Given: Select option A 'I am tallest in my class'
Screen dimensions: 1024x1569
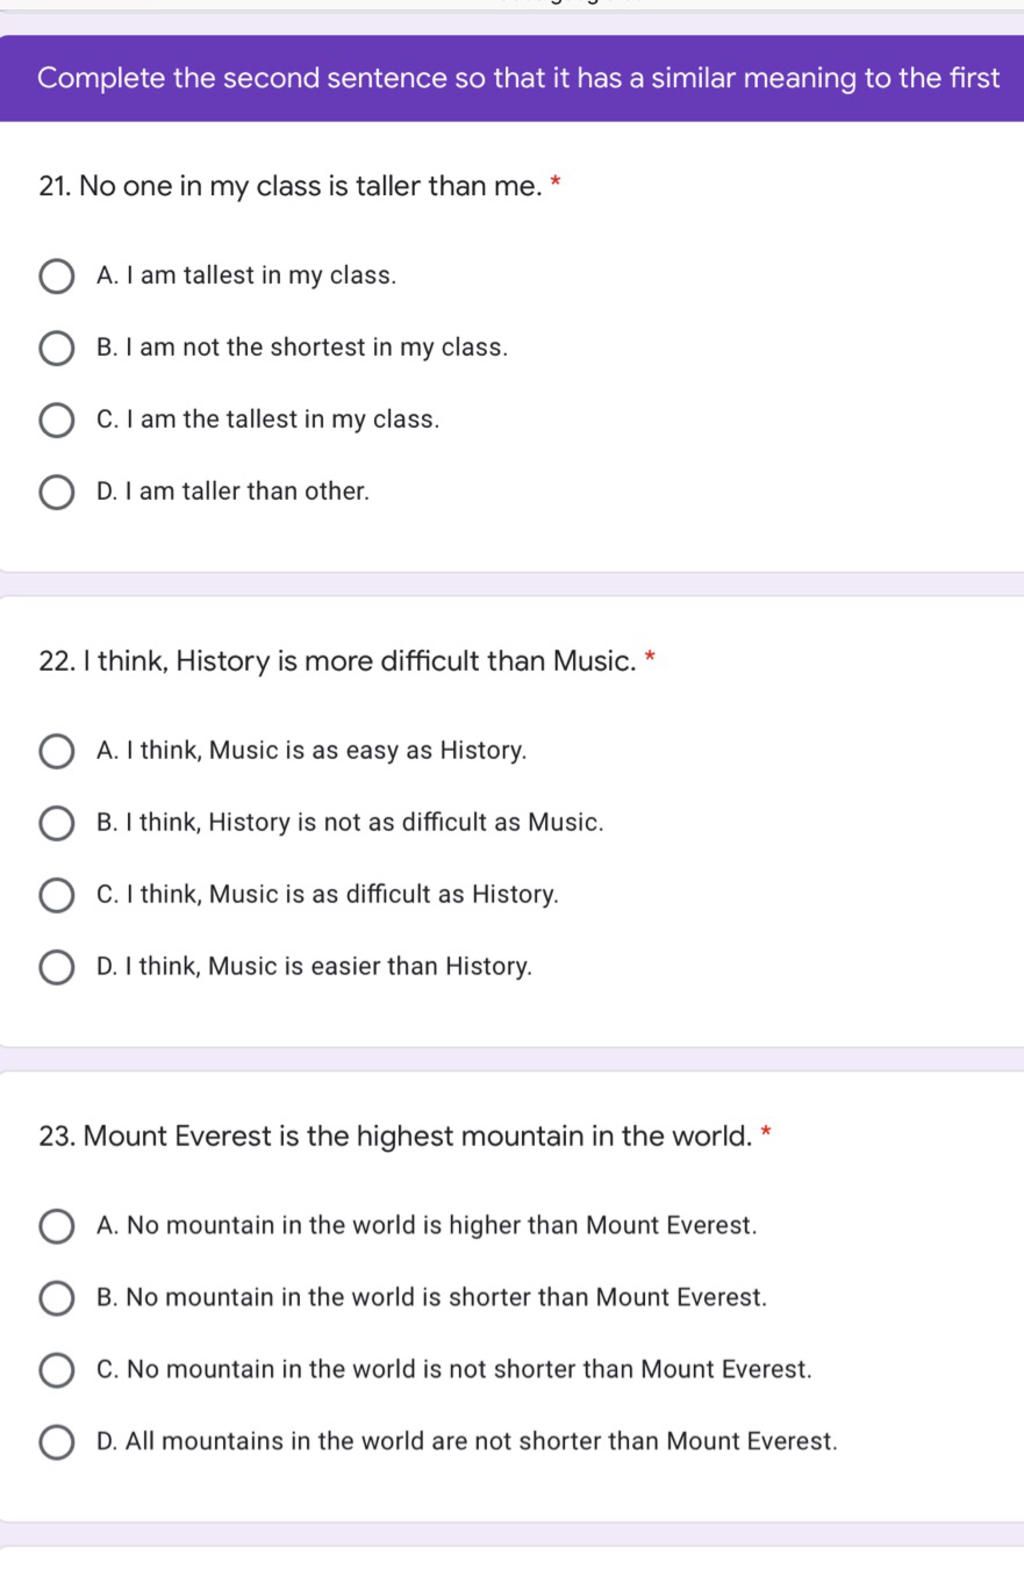Looking at the screenshot, I should [56, 276].
